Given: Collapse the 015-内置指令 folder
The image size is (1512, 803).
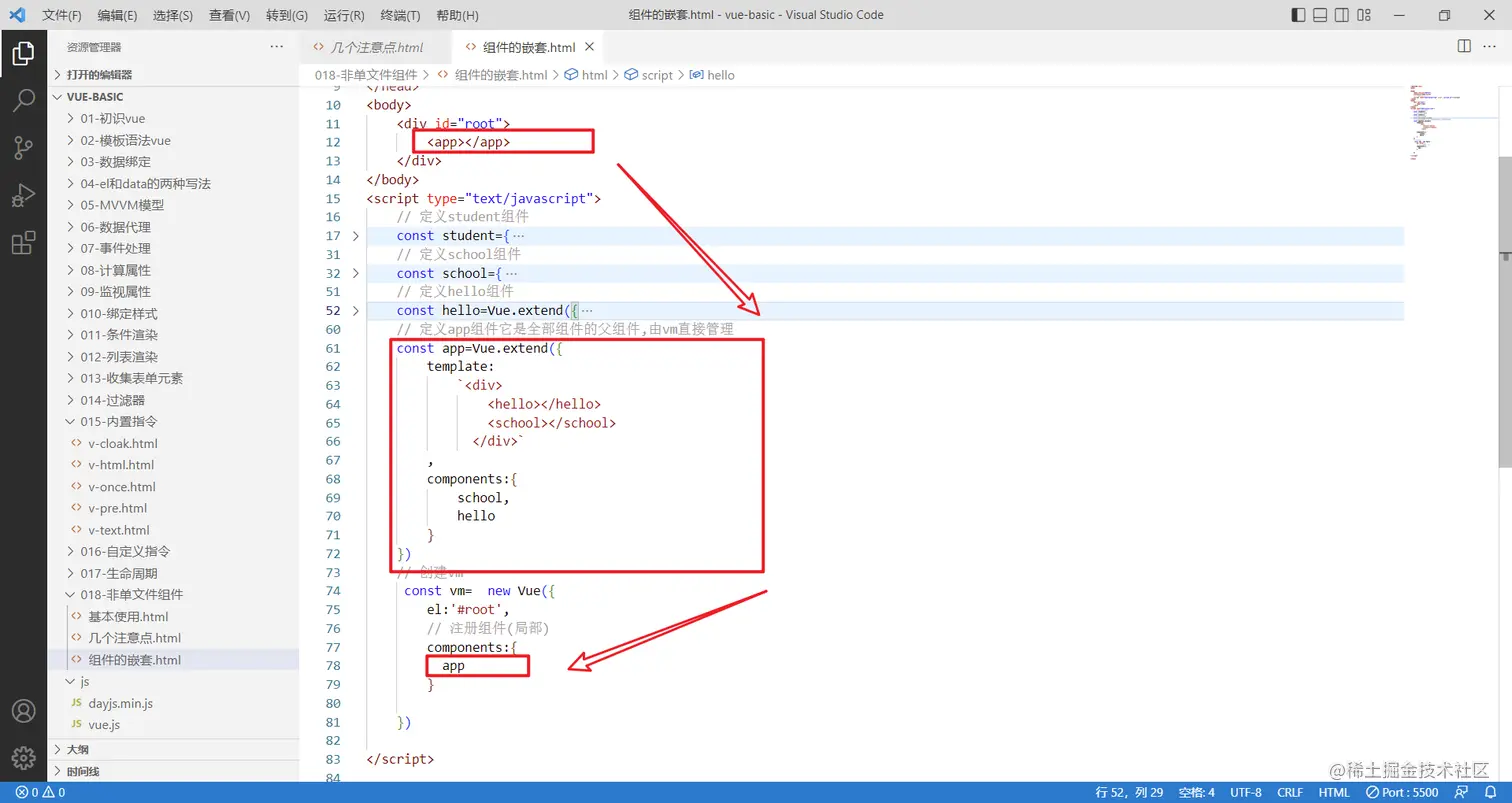Looking at the screenshot, I should point(173,422).
